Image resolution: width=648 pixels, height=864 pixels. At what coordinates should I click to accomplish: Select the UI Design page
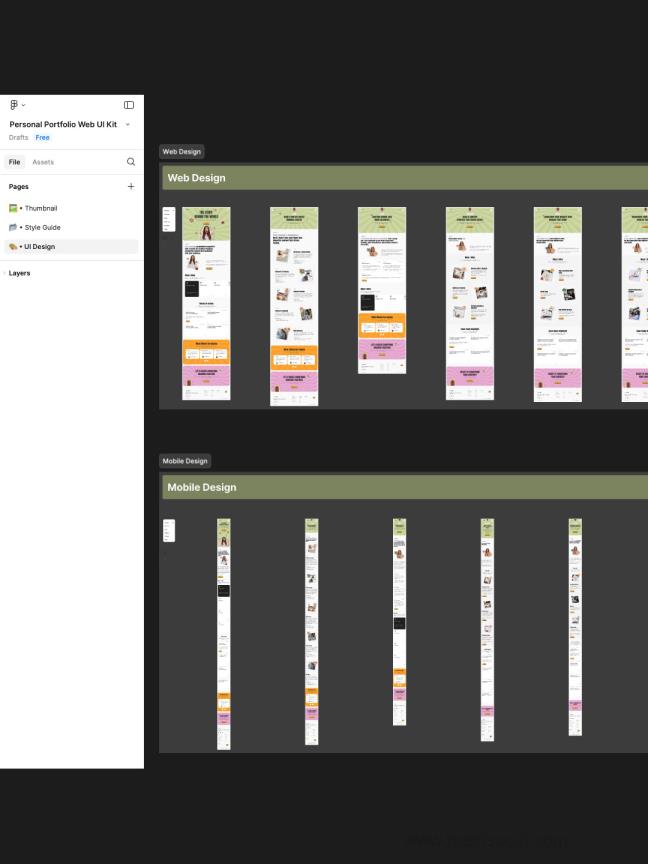coord(39,246)
